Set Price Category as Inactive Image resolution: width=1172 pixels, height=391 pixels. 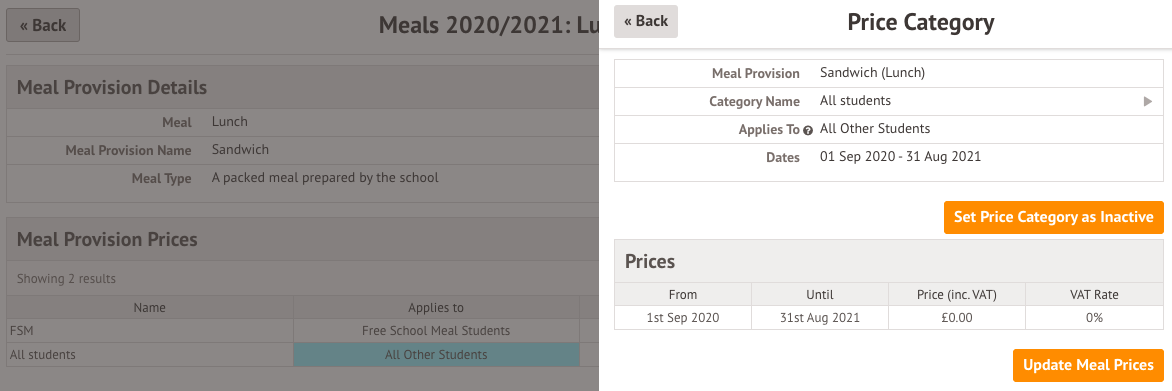tap(1054, 217)
